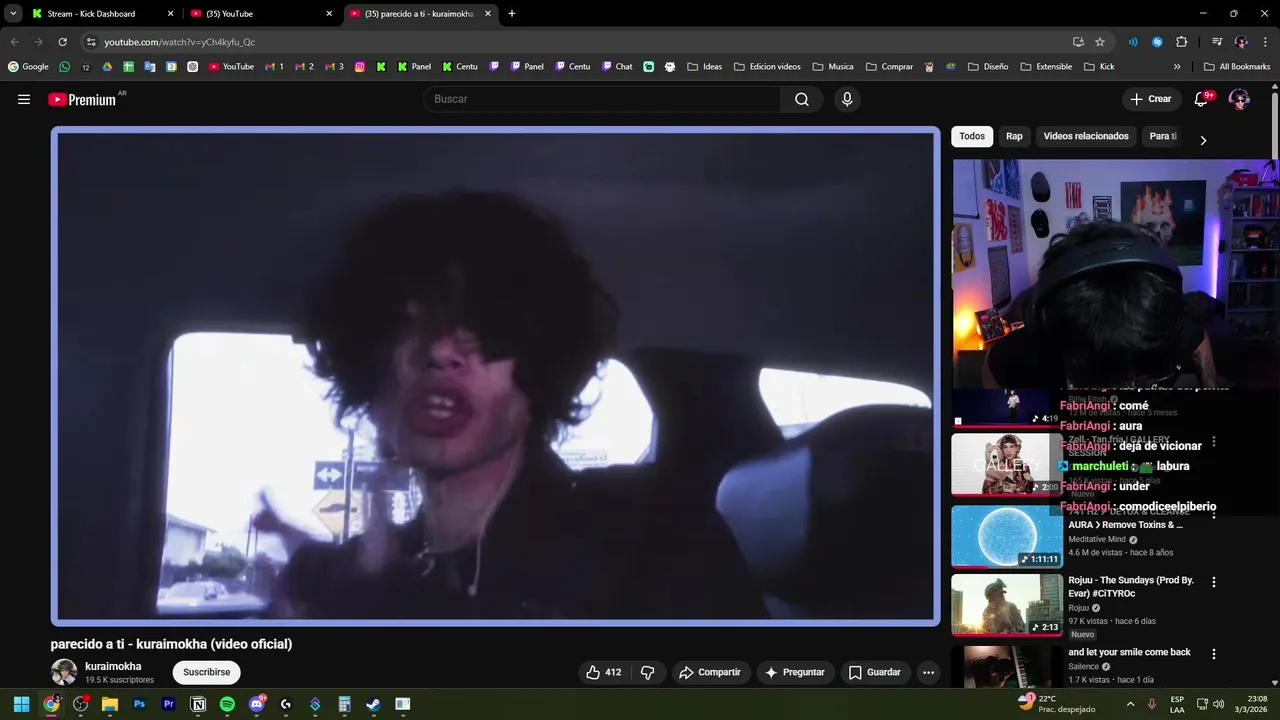Open a new browser tab
This screenshot has width=1280, height=720.
coord(512,14)
